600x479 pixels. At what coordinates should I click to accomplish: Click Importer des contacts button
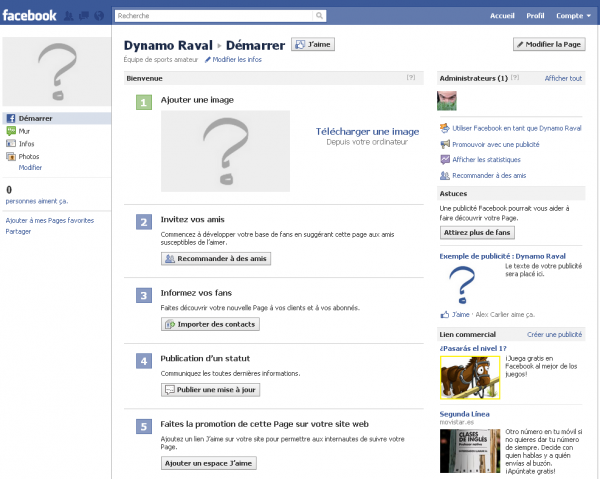coord(210,324)
